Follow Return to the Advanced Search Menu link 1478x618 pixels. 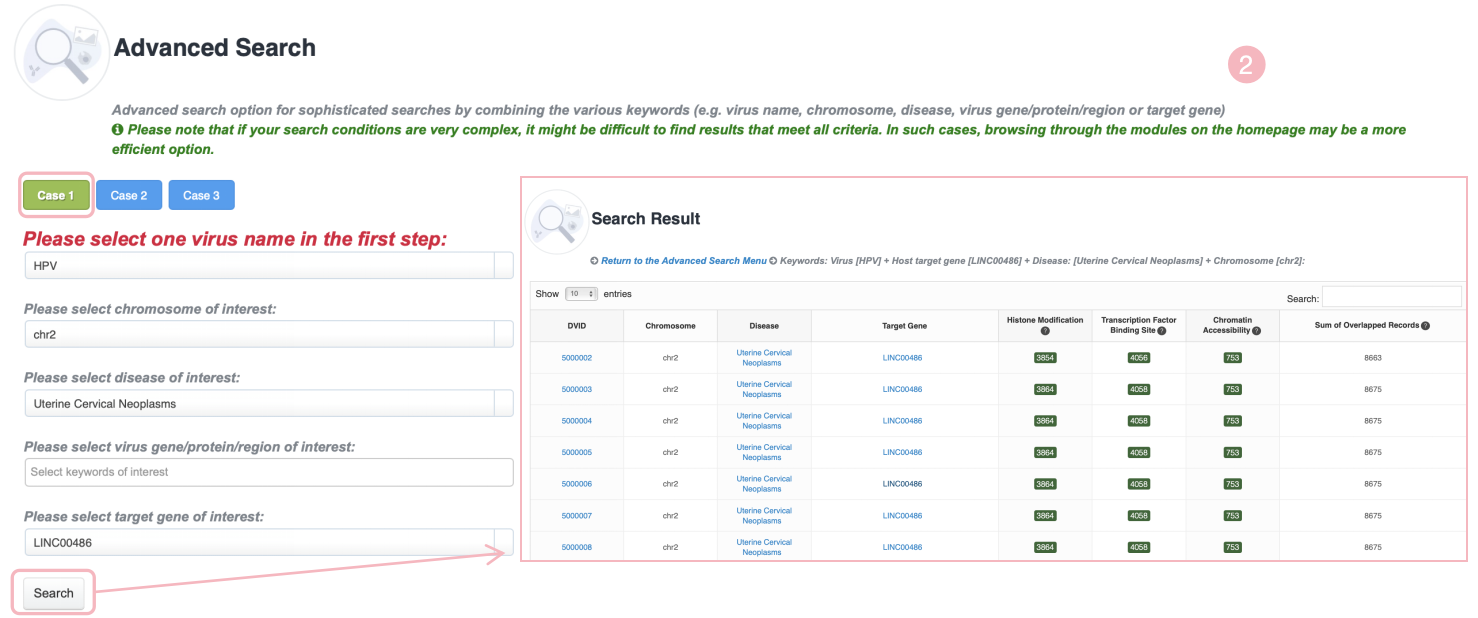tap(684, 261)
